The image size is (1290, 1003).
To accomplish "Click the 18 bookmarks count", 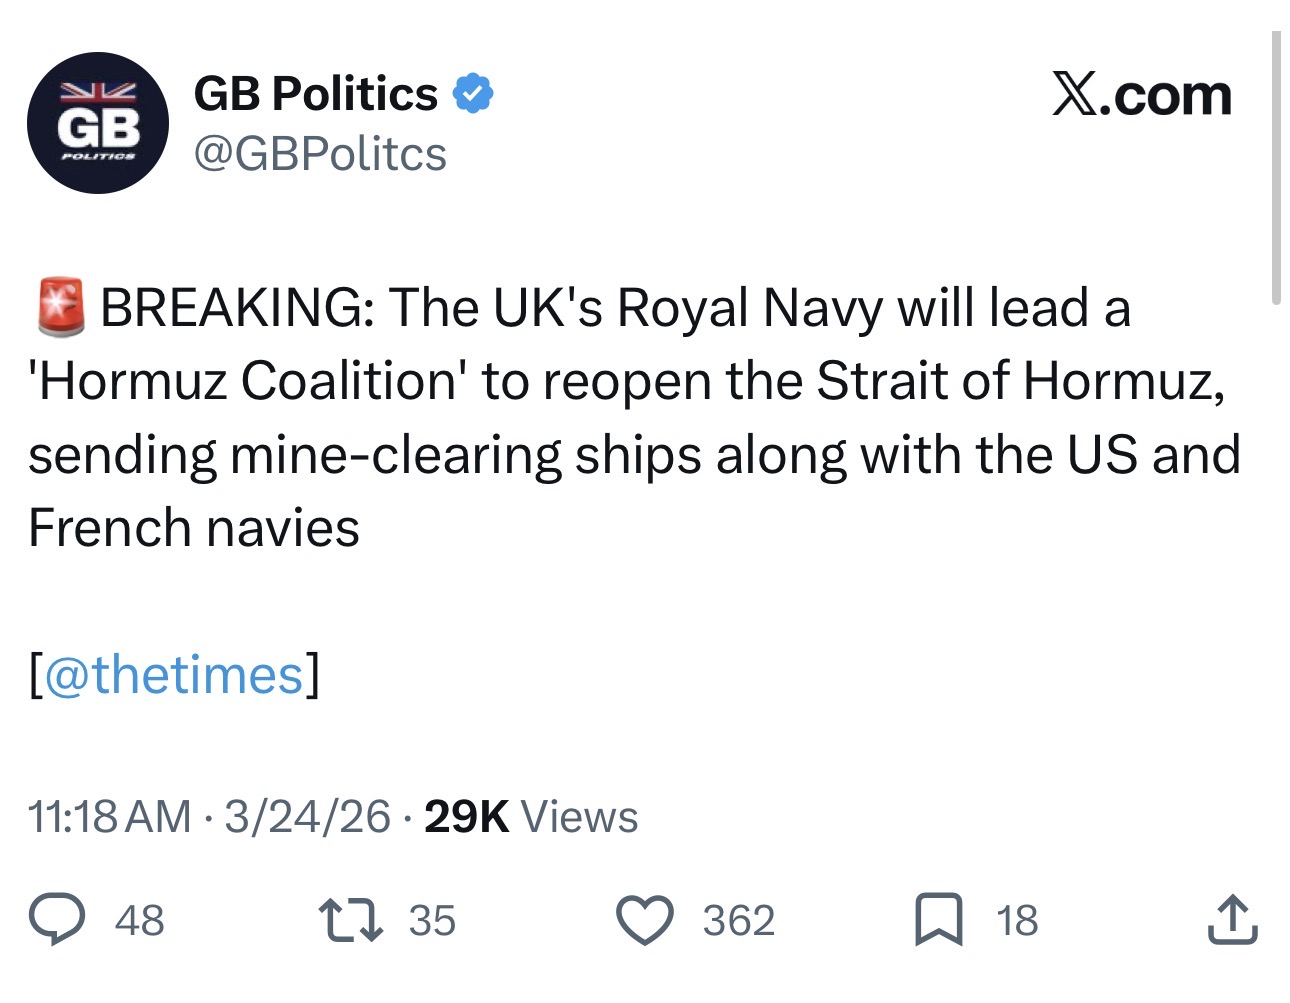I will tap(1017, 921).
